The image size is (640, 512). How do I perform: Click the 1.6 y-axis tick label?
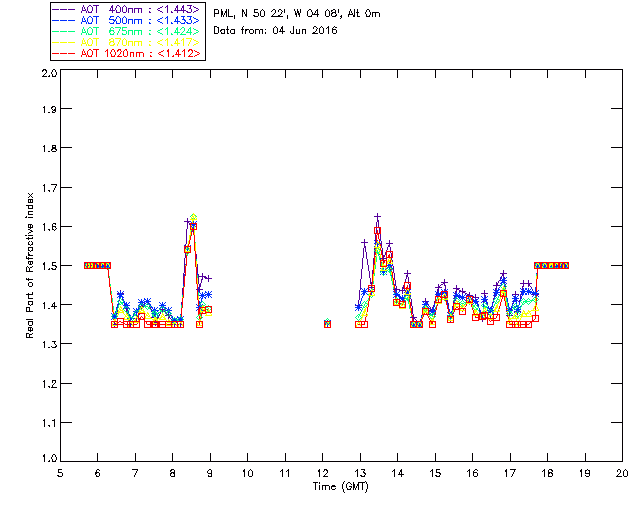pyautogui.click(x=49, y=227)
